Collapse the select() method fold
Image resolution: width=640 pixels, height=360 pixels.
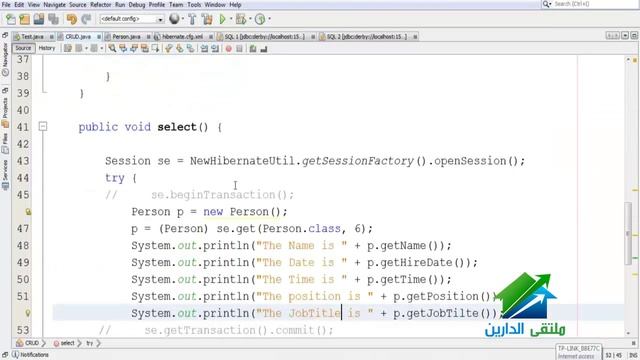tap(43, 127)
